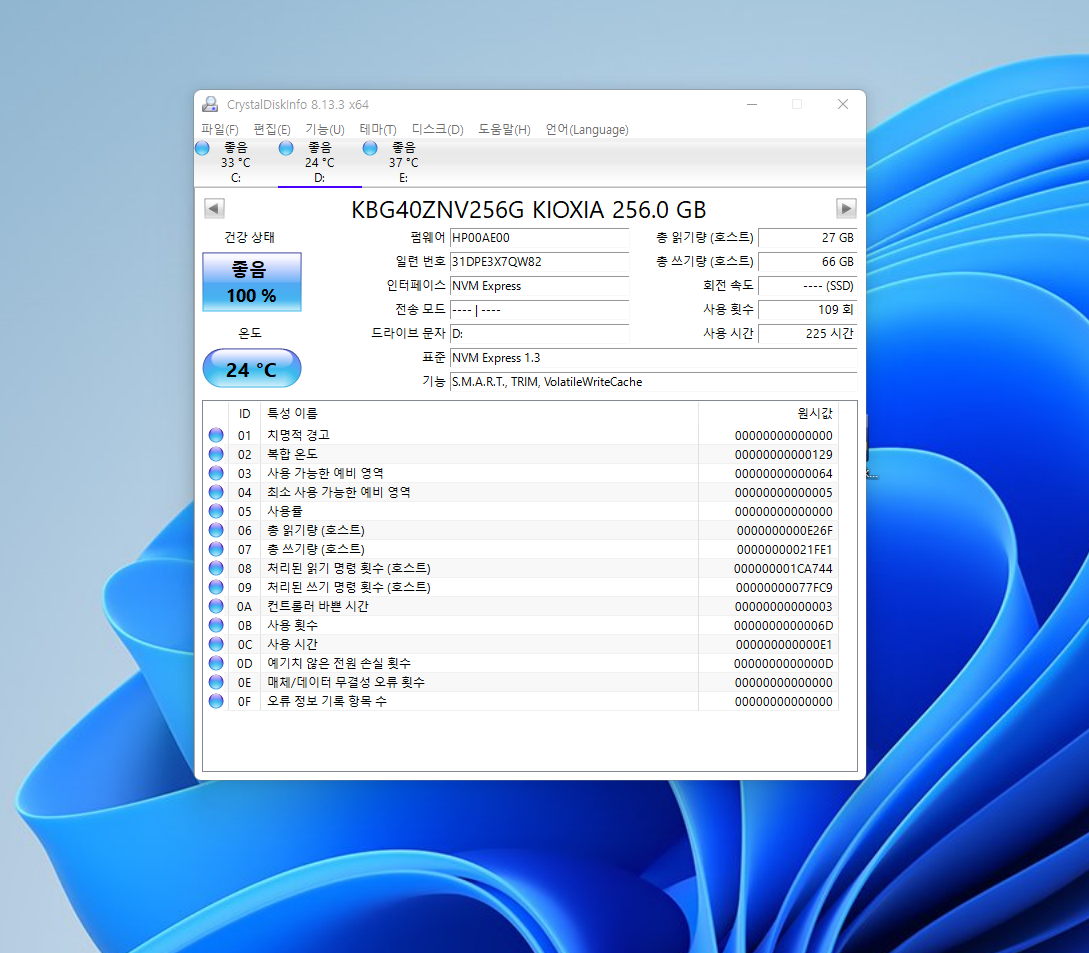Click the disk title KBG40ZNV256G KIOXIA 256.0 GB
Viewport: 1089px width, 953px height.
pos(529,210)
